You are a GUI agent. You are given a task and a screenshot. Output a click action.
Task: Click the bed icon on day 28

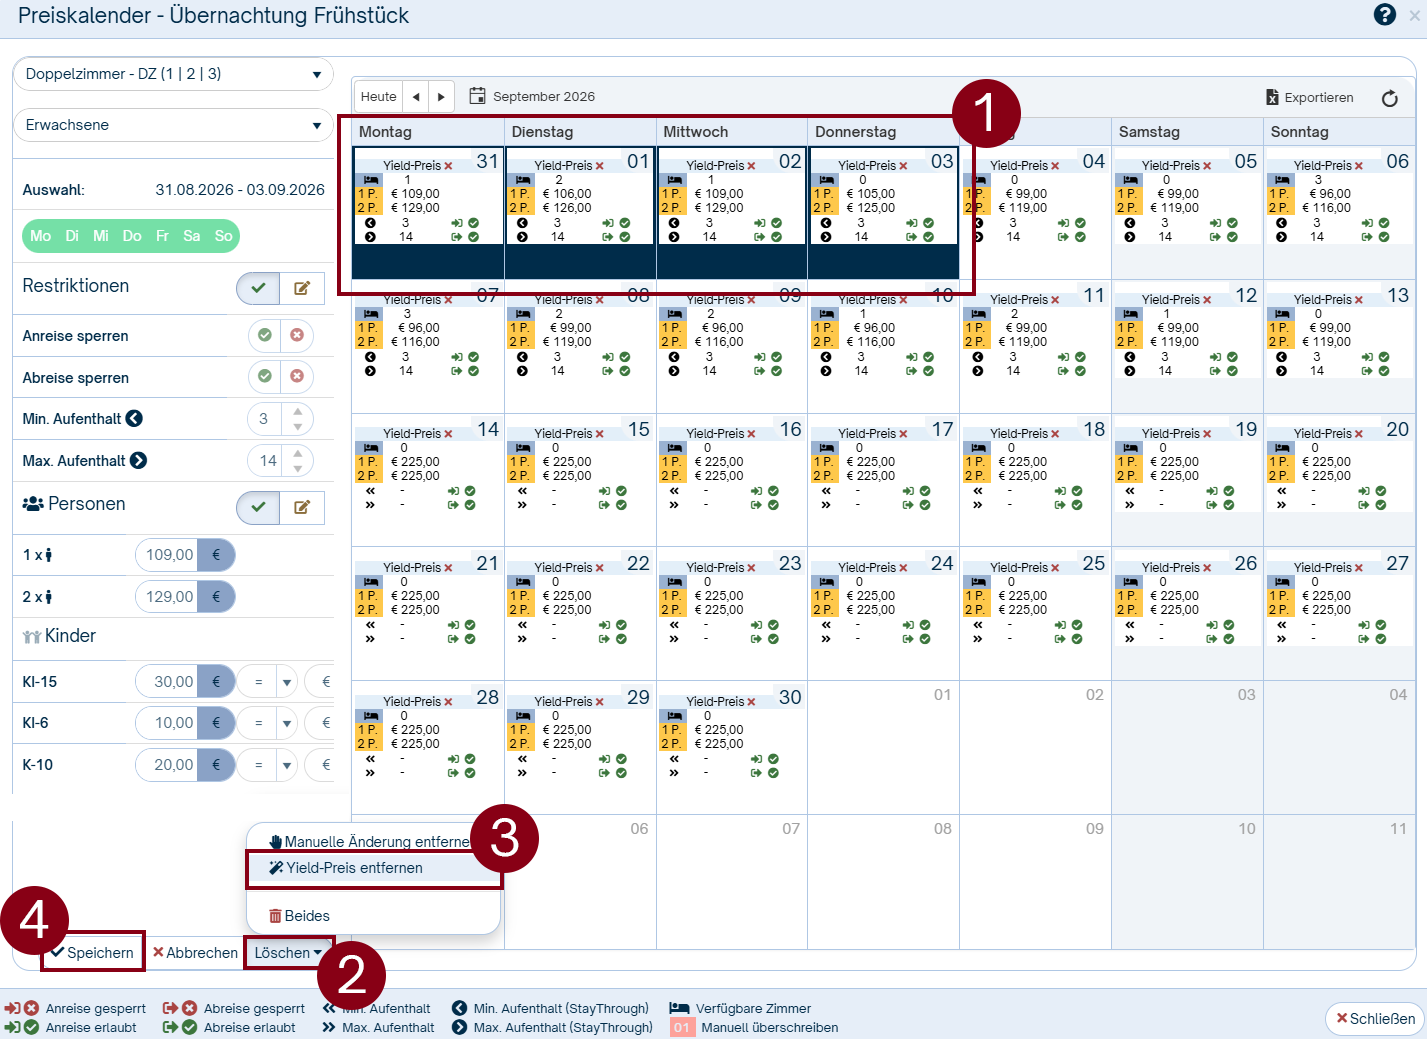[x=370, y=716]
